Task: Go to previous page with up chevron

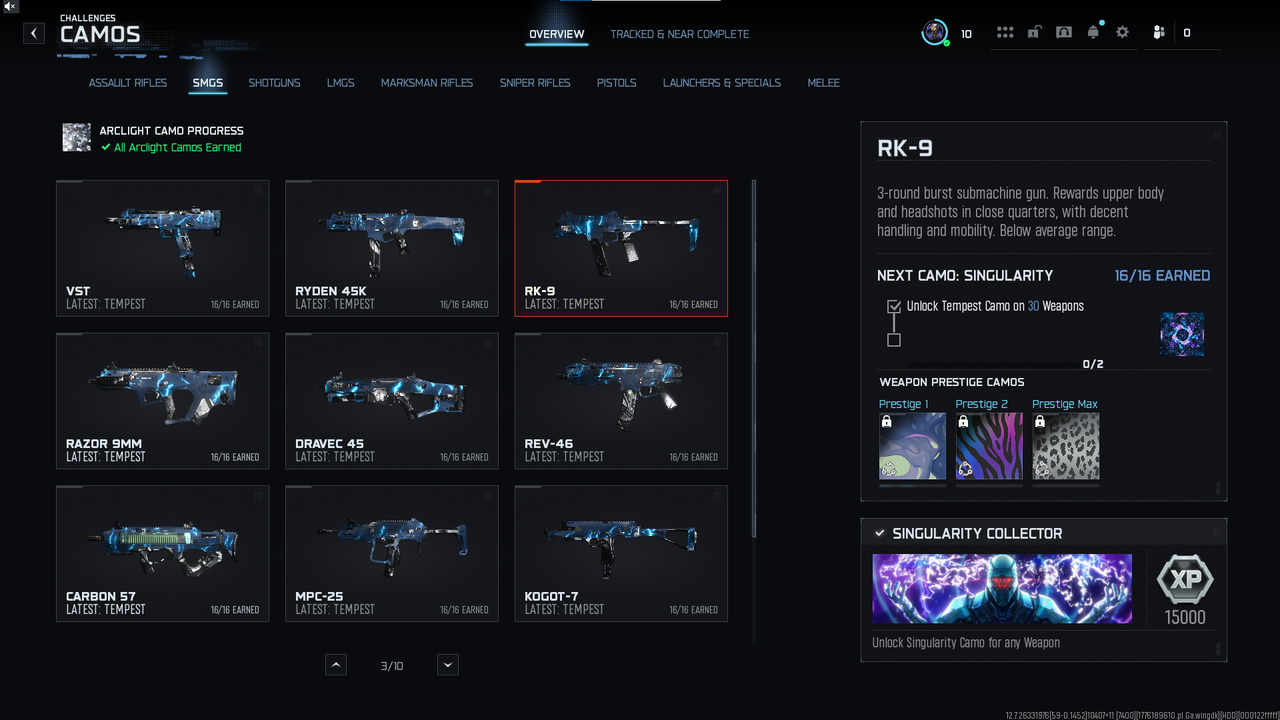Action: [336, 665]
